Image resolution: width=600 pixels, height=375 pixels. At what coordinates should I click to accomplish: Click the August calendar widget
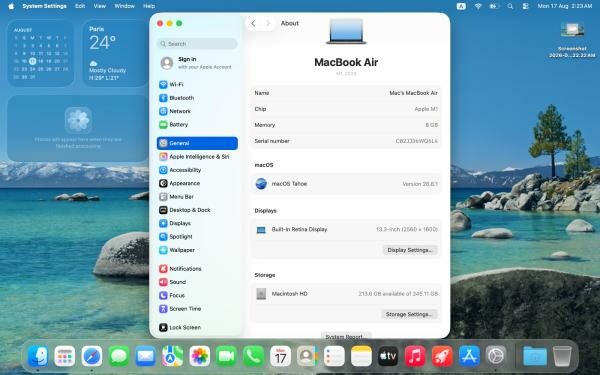pos(41,53)
